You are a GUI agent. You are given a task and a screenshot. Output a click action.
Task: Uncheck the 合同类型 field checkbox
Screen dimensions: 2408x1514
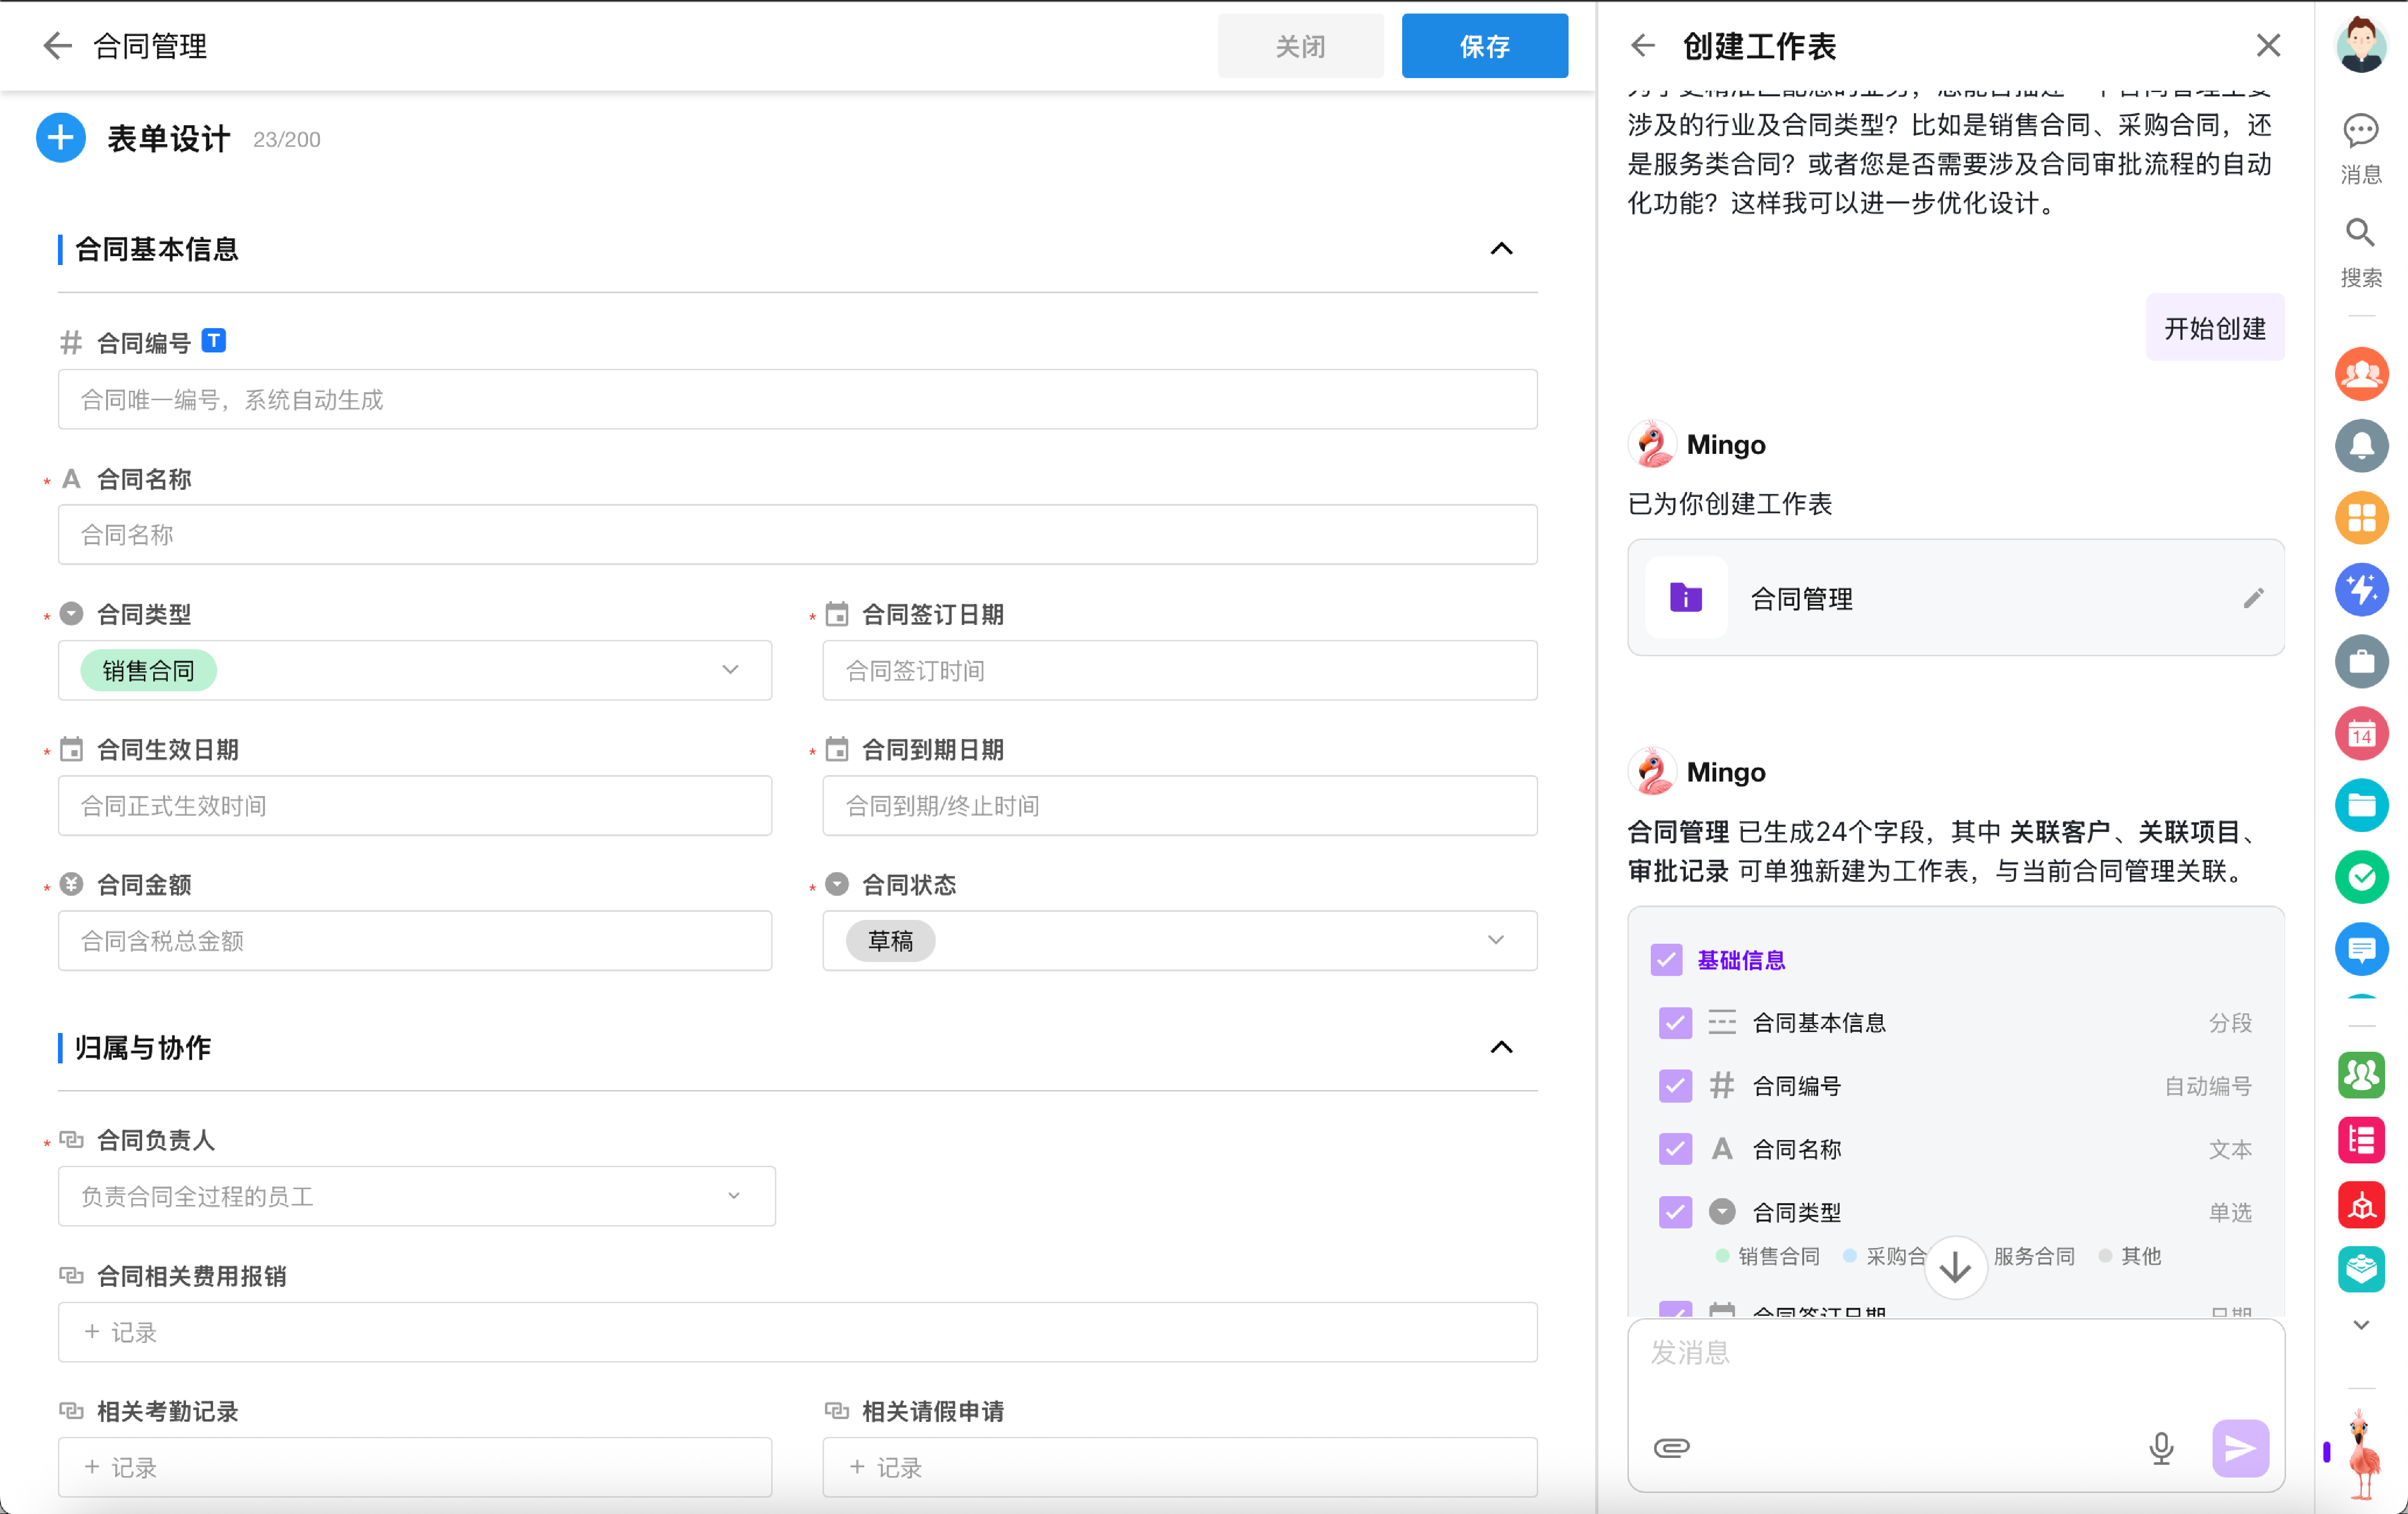(x=1675, y=1212)
